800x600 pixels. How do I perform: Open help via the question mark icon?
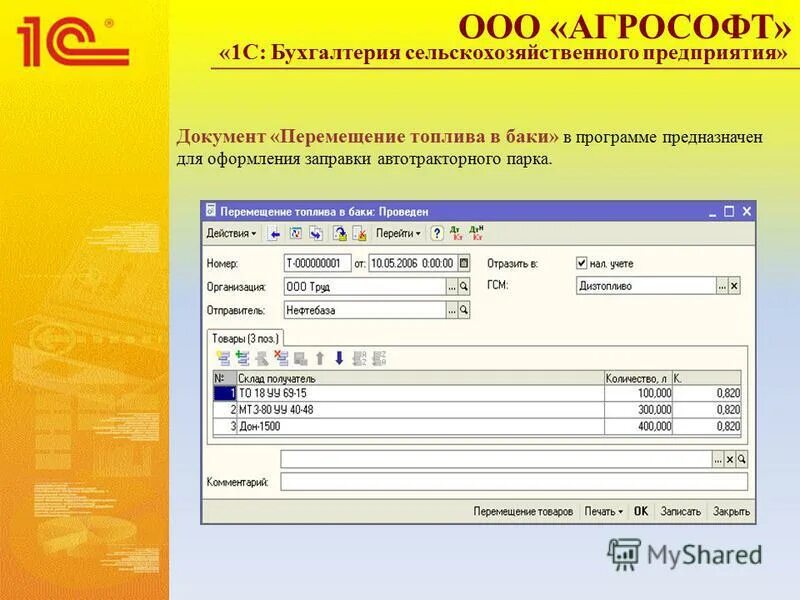[436, 233]
